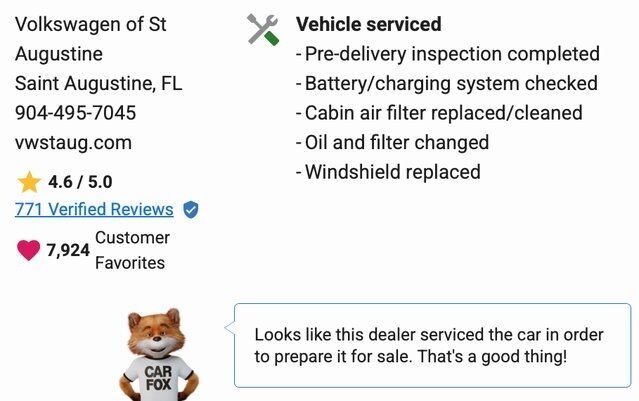Click the wrench and screwdriver service icon

coord(263,29)
